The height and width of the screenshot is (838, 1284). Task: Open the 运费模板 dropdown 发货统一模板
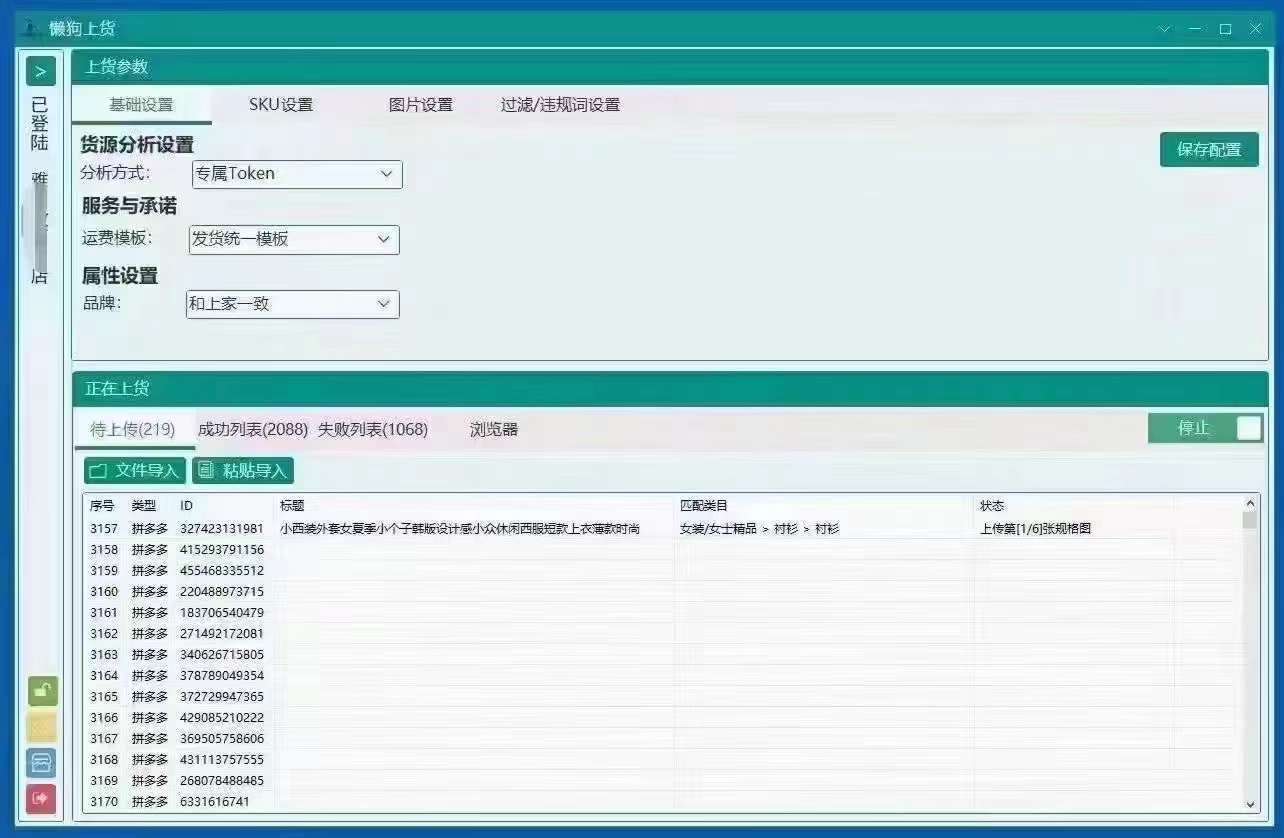(294, 240)
